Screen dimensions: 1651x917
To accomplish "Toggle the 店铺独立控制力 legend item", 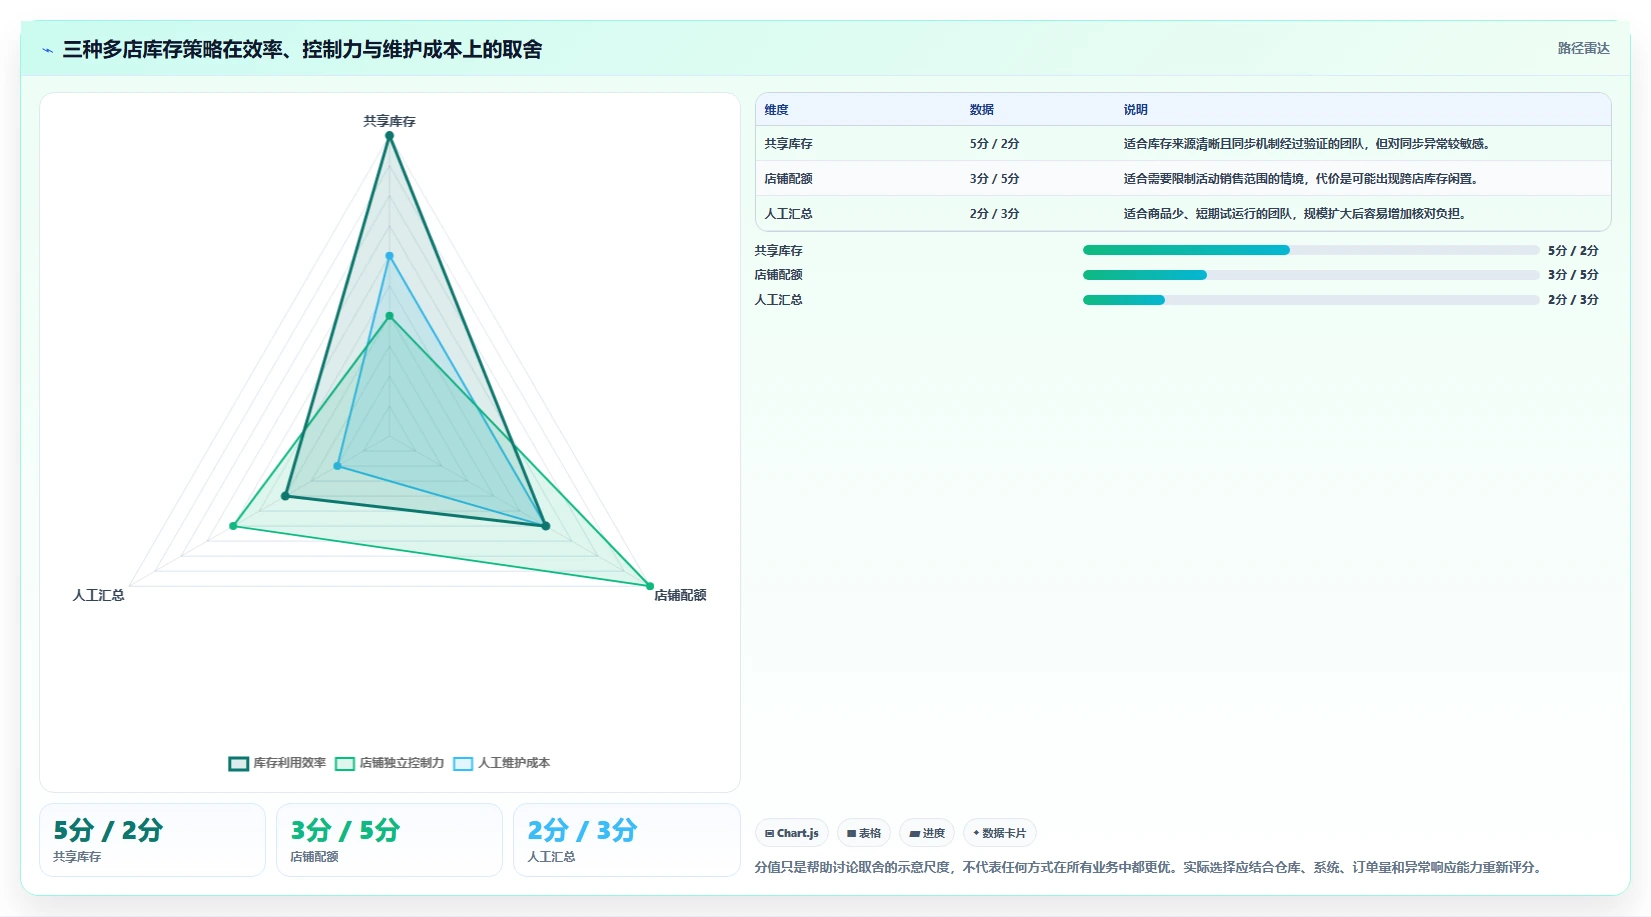I will pyautogui.click(x=390, y=763).
